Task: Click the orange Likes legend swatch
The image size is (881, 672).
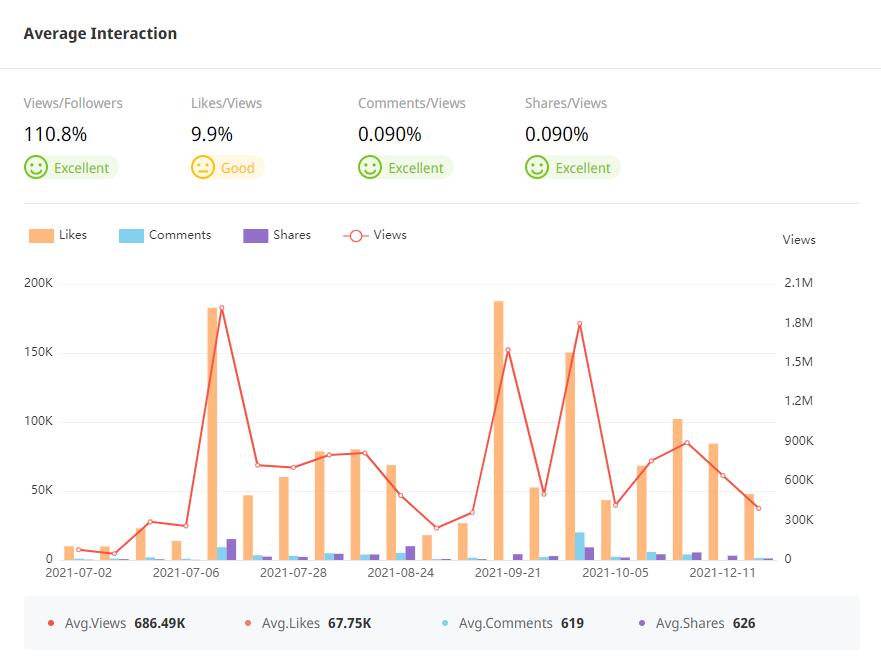Action: click(41, 236)
